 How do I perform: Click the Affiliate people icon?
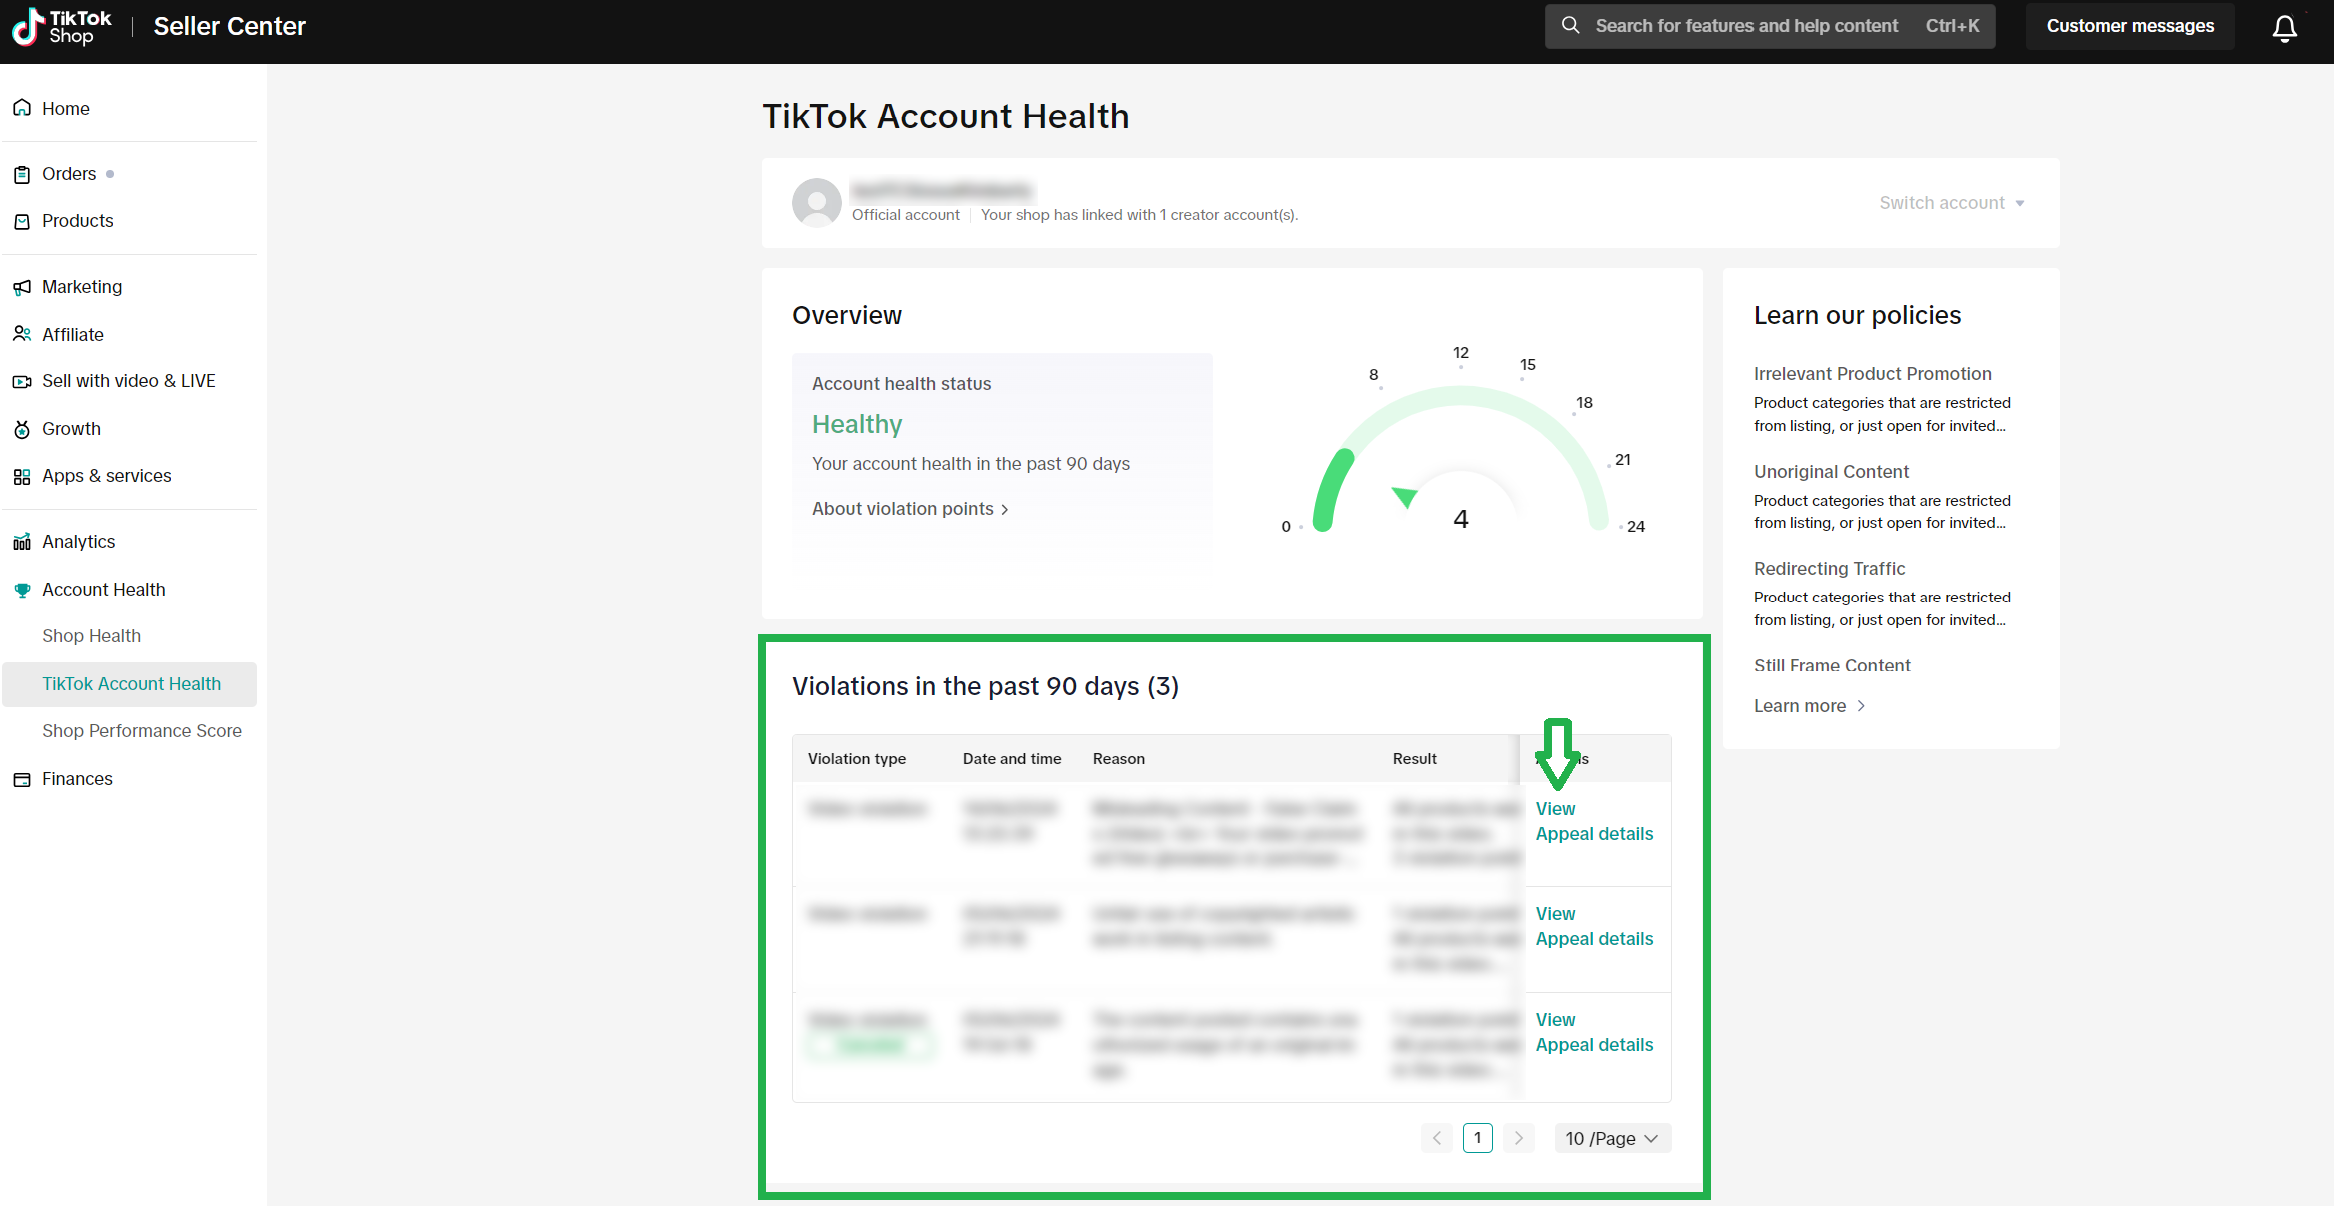[22, 334]
